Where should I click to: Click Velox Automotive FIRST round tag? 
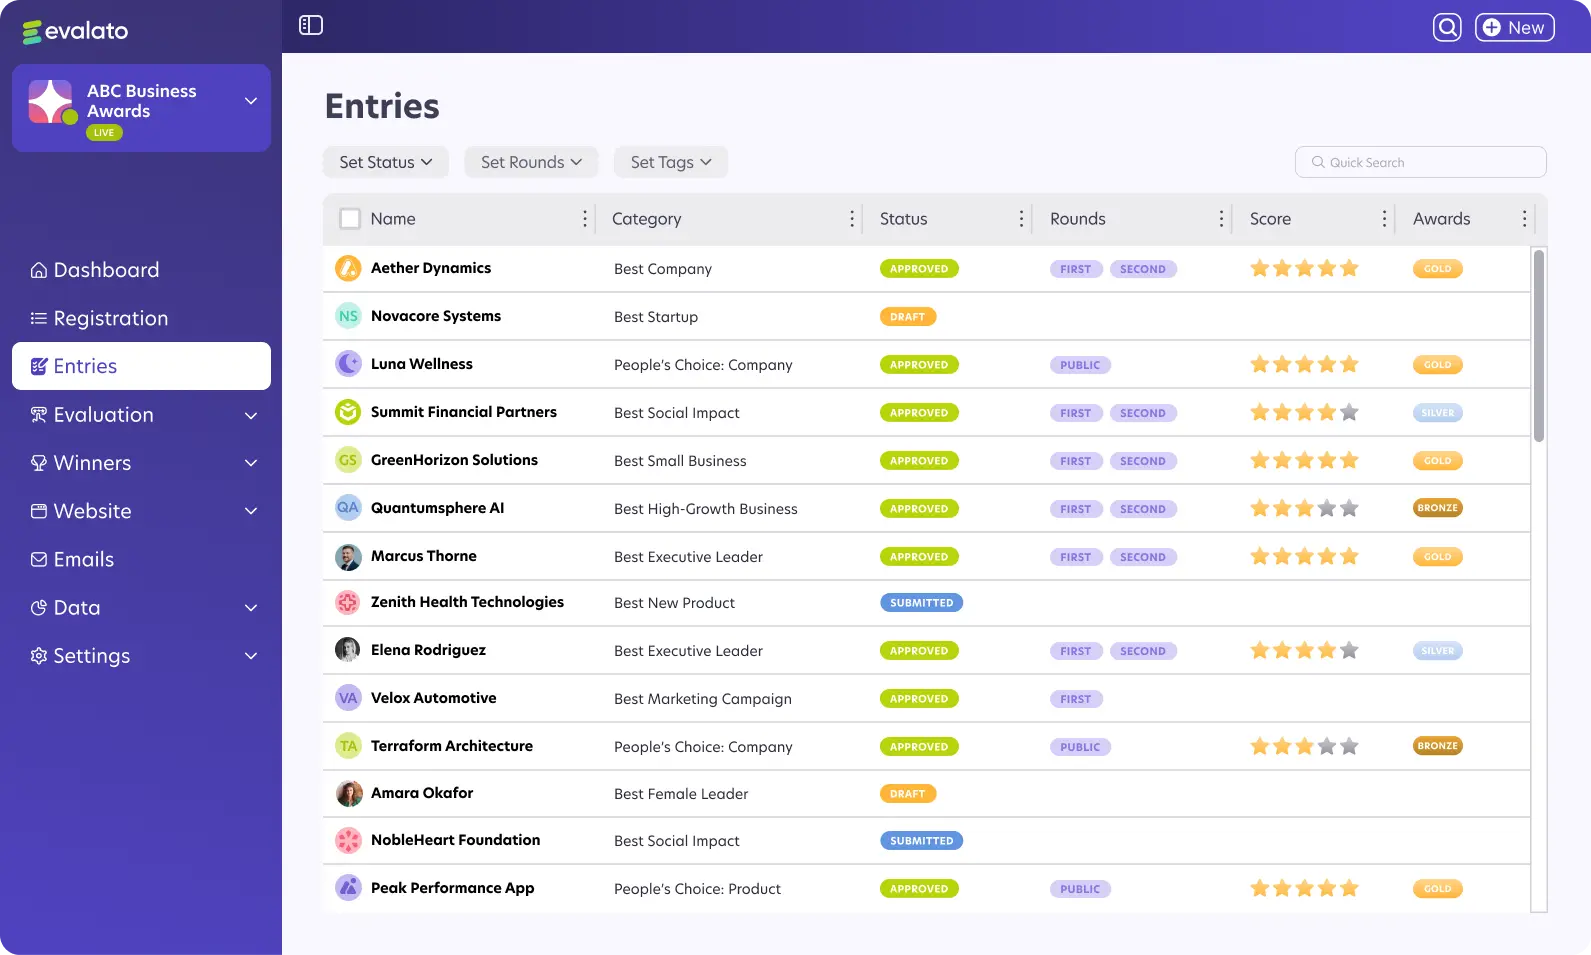[1076, 699]
